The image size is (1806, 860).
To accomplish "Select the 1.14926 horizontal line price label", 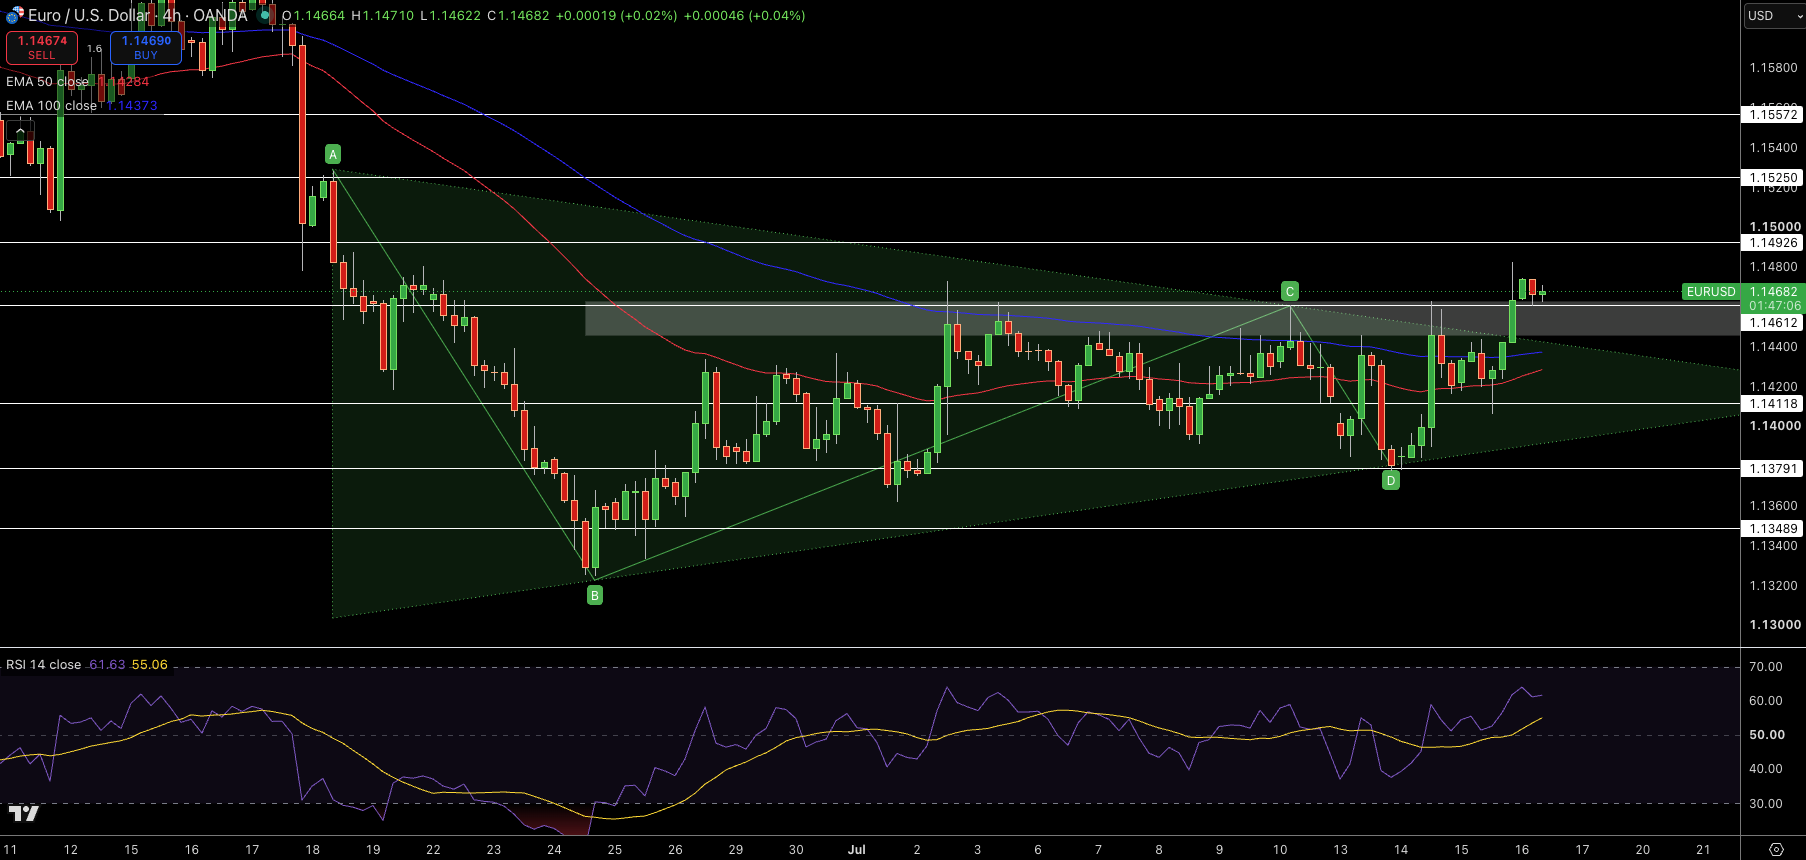I will coord(1773,243).
